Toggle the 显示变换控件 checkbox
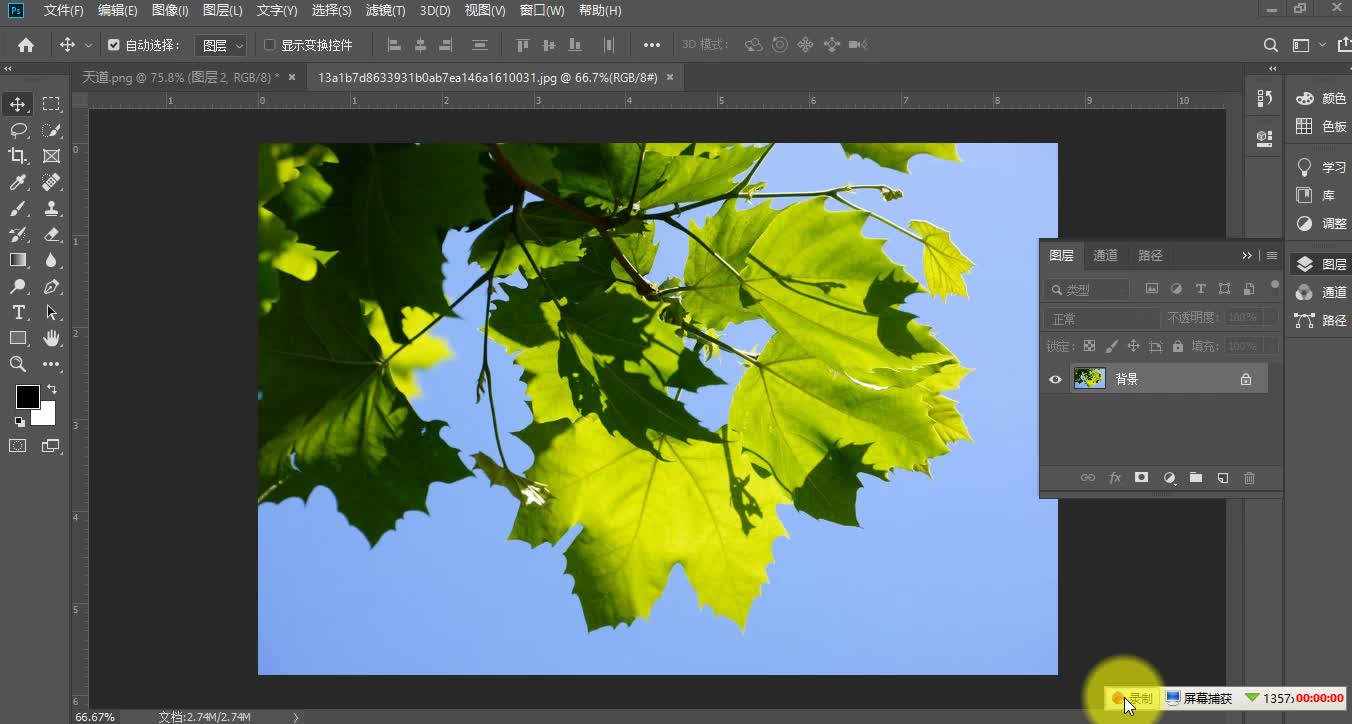This screenshot has height=724, width=1352. pos(269,45)
